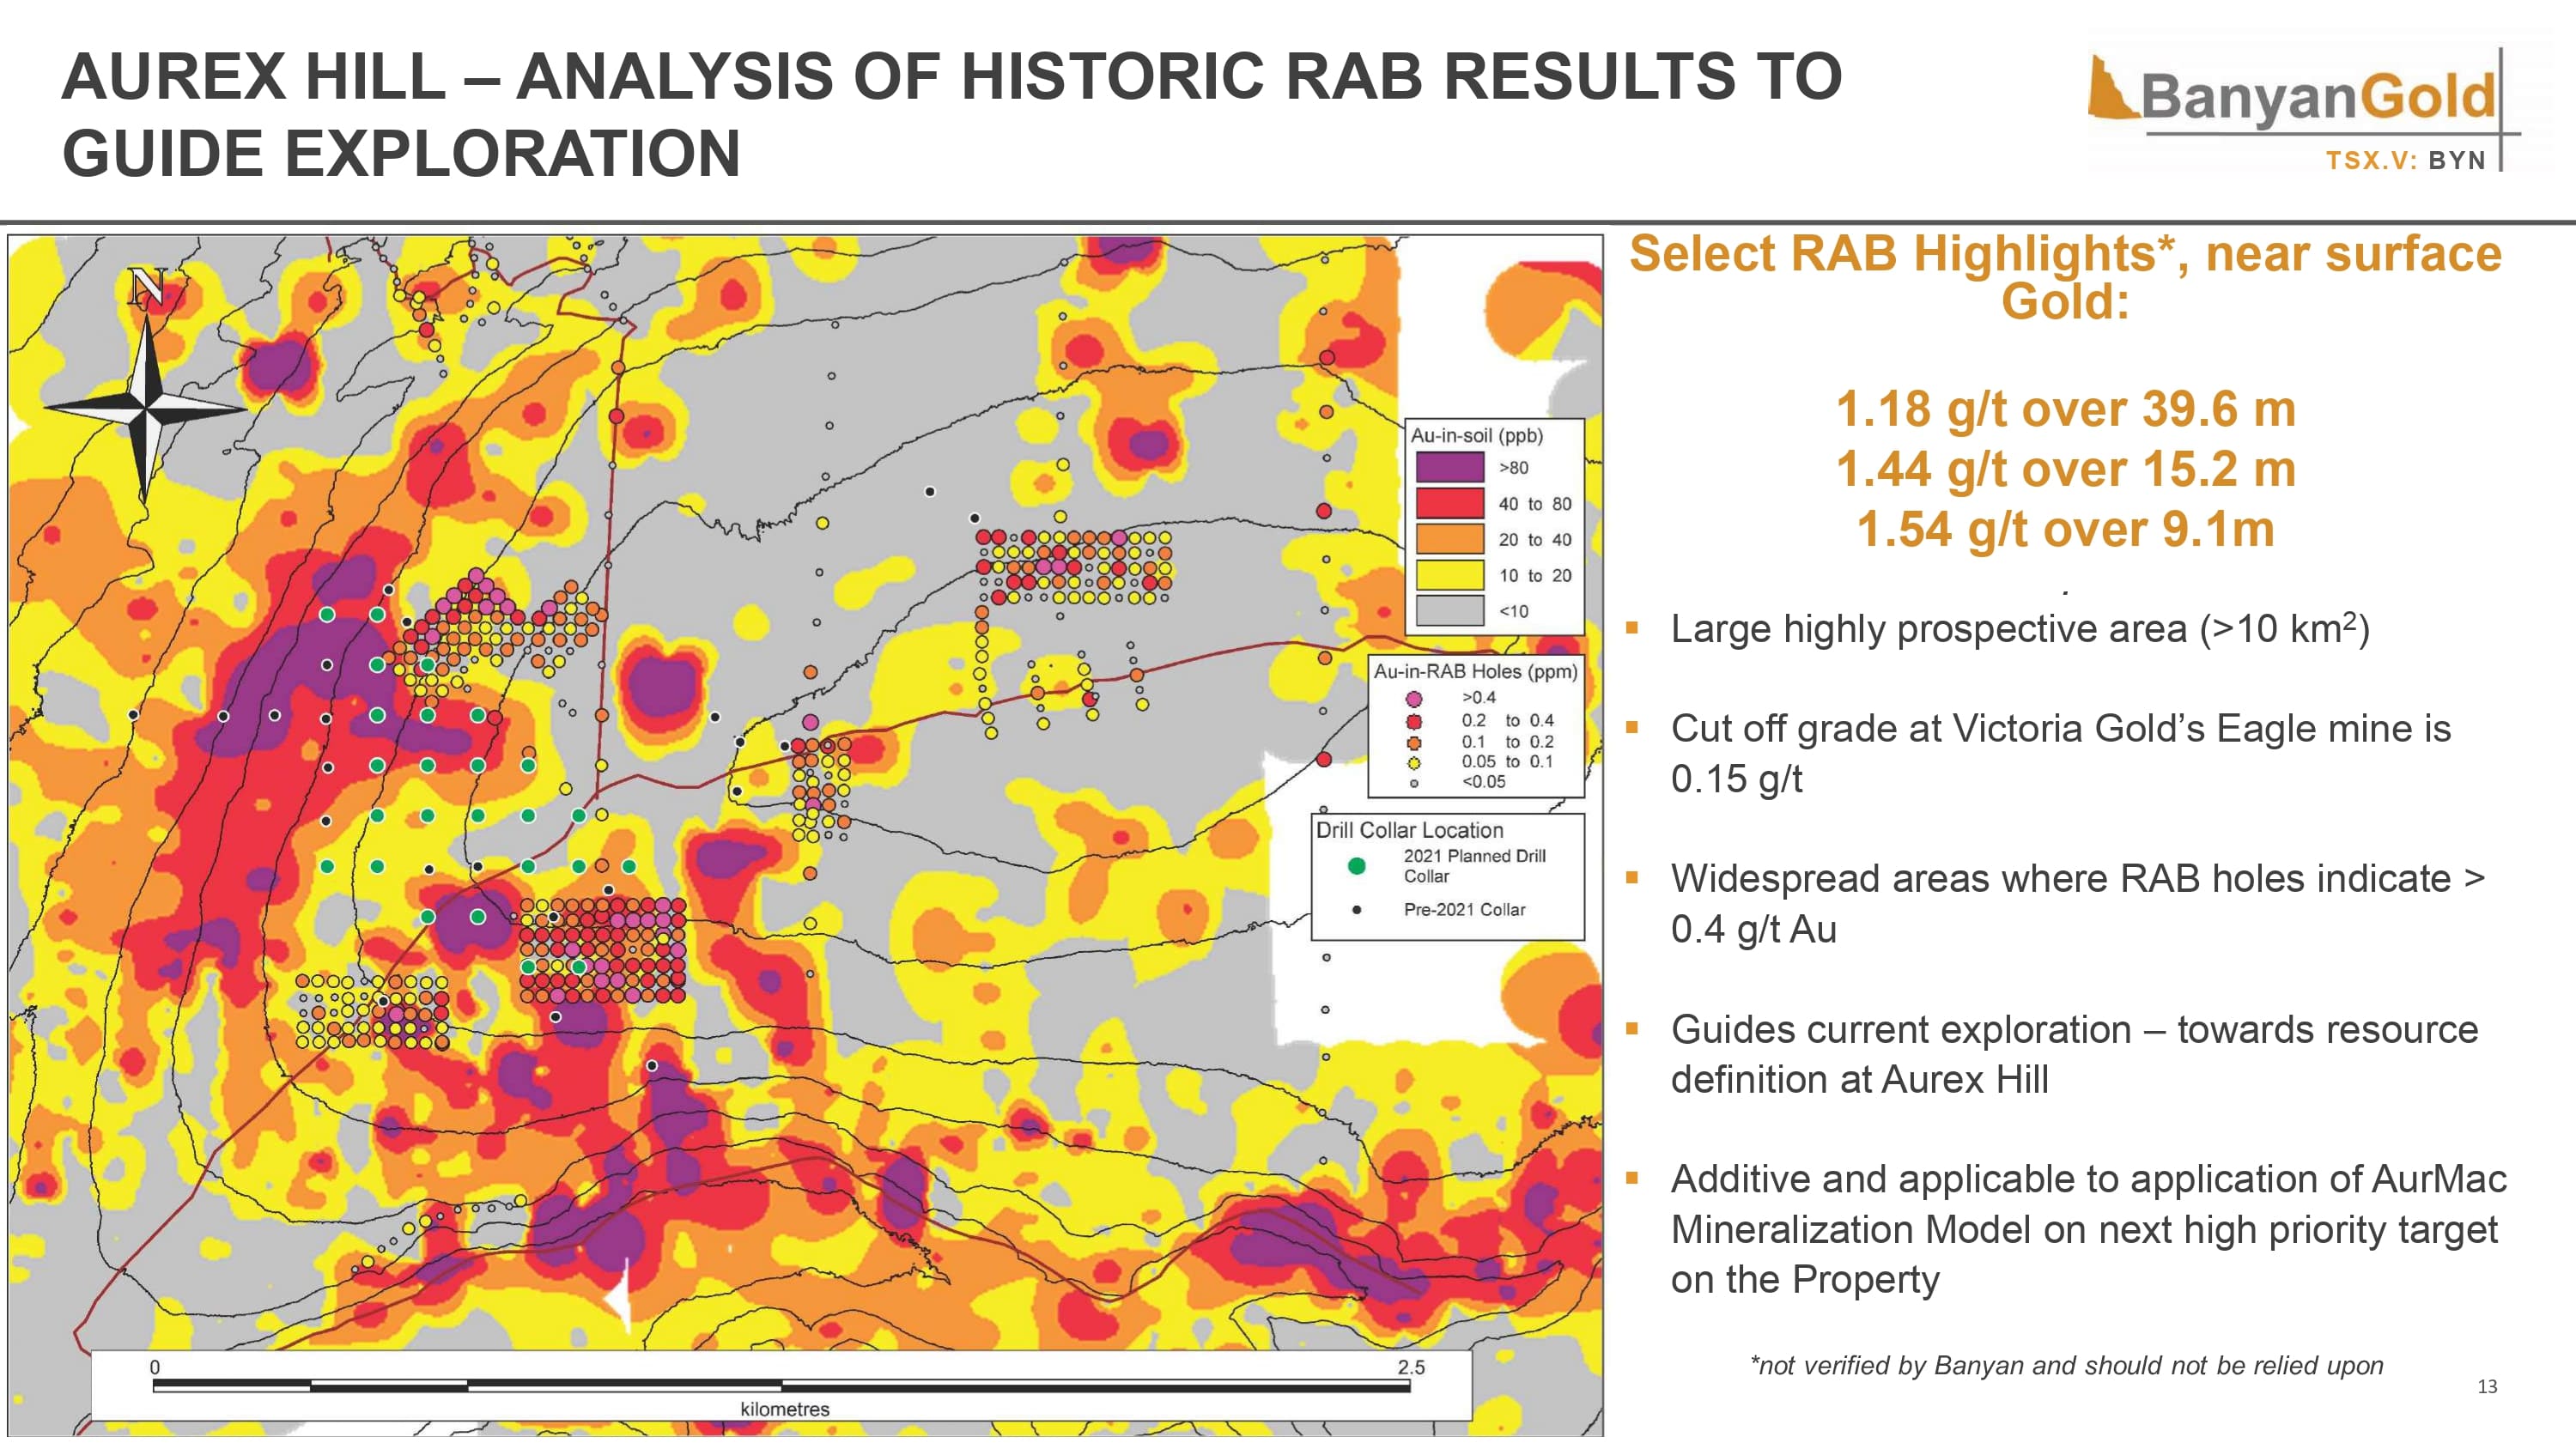Click the '1.18 g/t over 39.6 m' highlight

2065,410
